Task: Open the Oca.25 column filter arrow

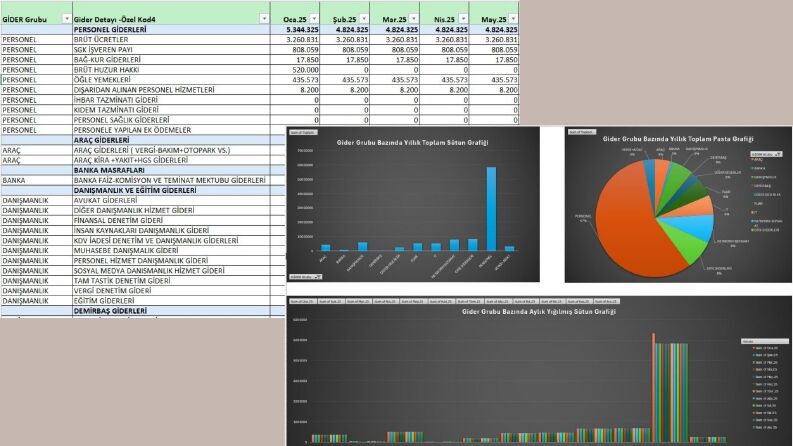Action: [x=314, y=19]
